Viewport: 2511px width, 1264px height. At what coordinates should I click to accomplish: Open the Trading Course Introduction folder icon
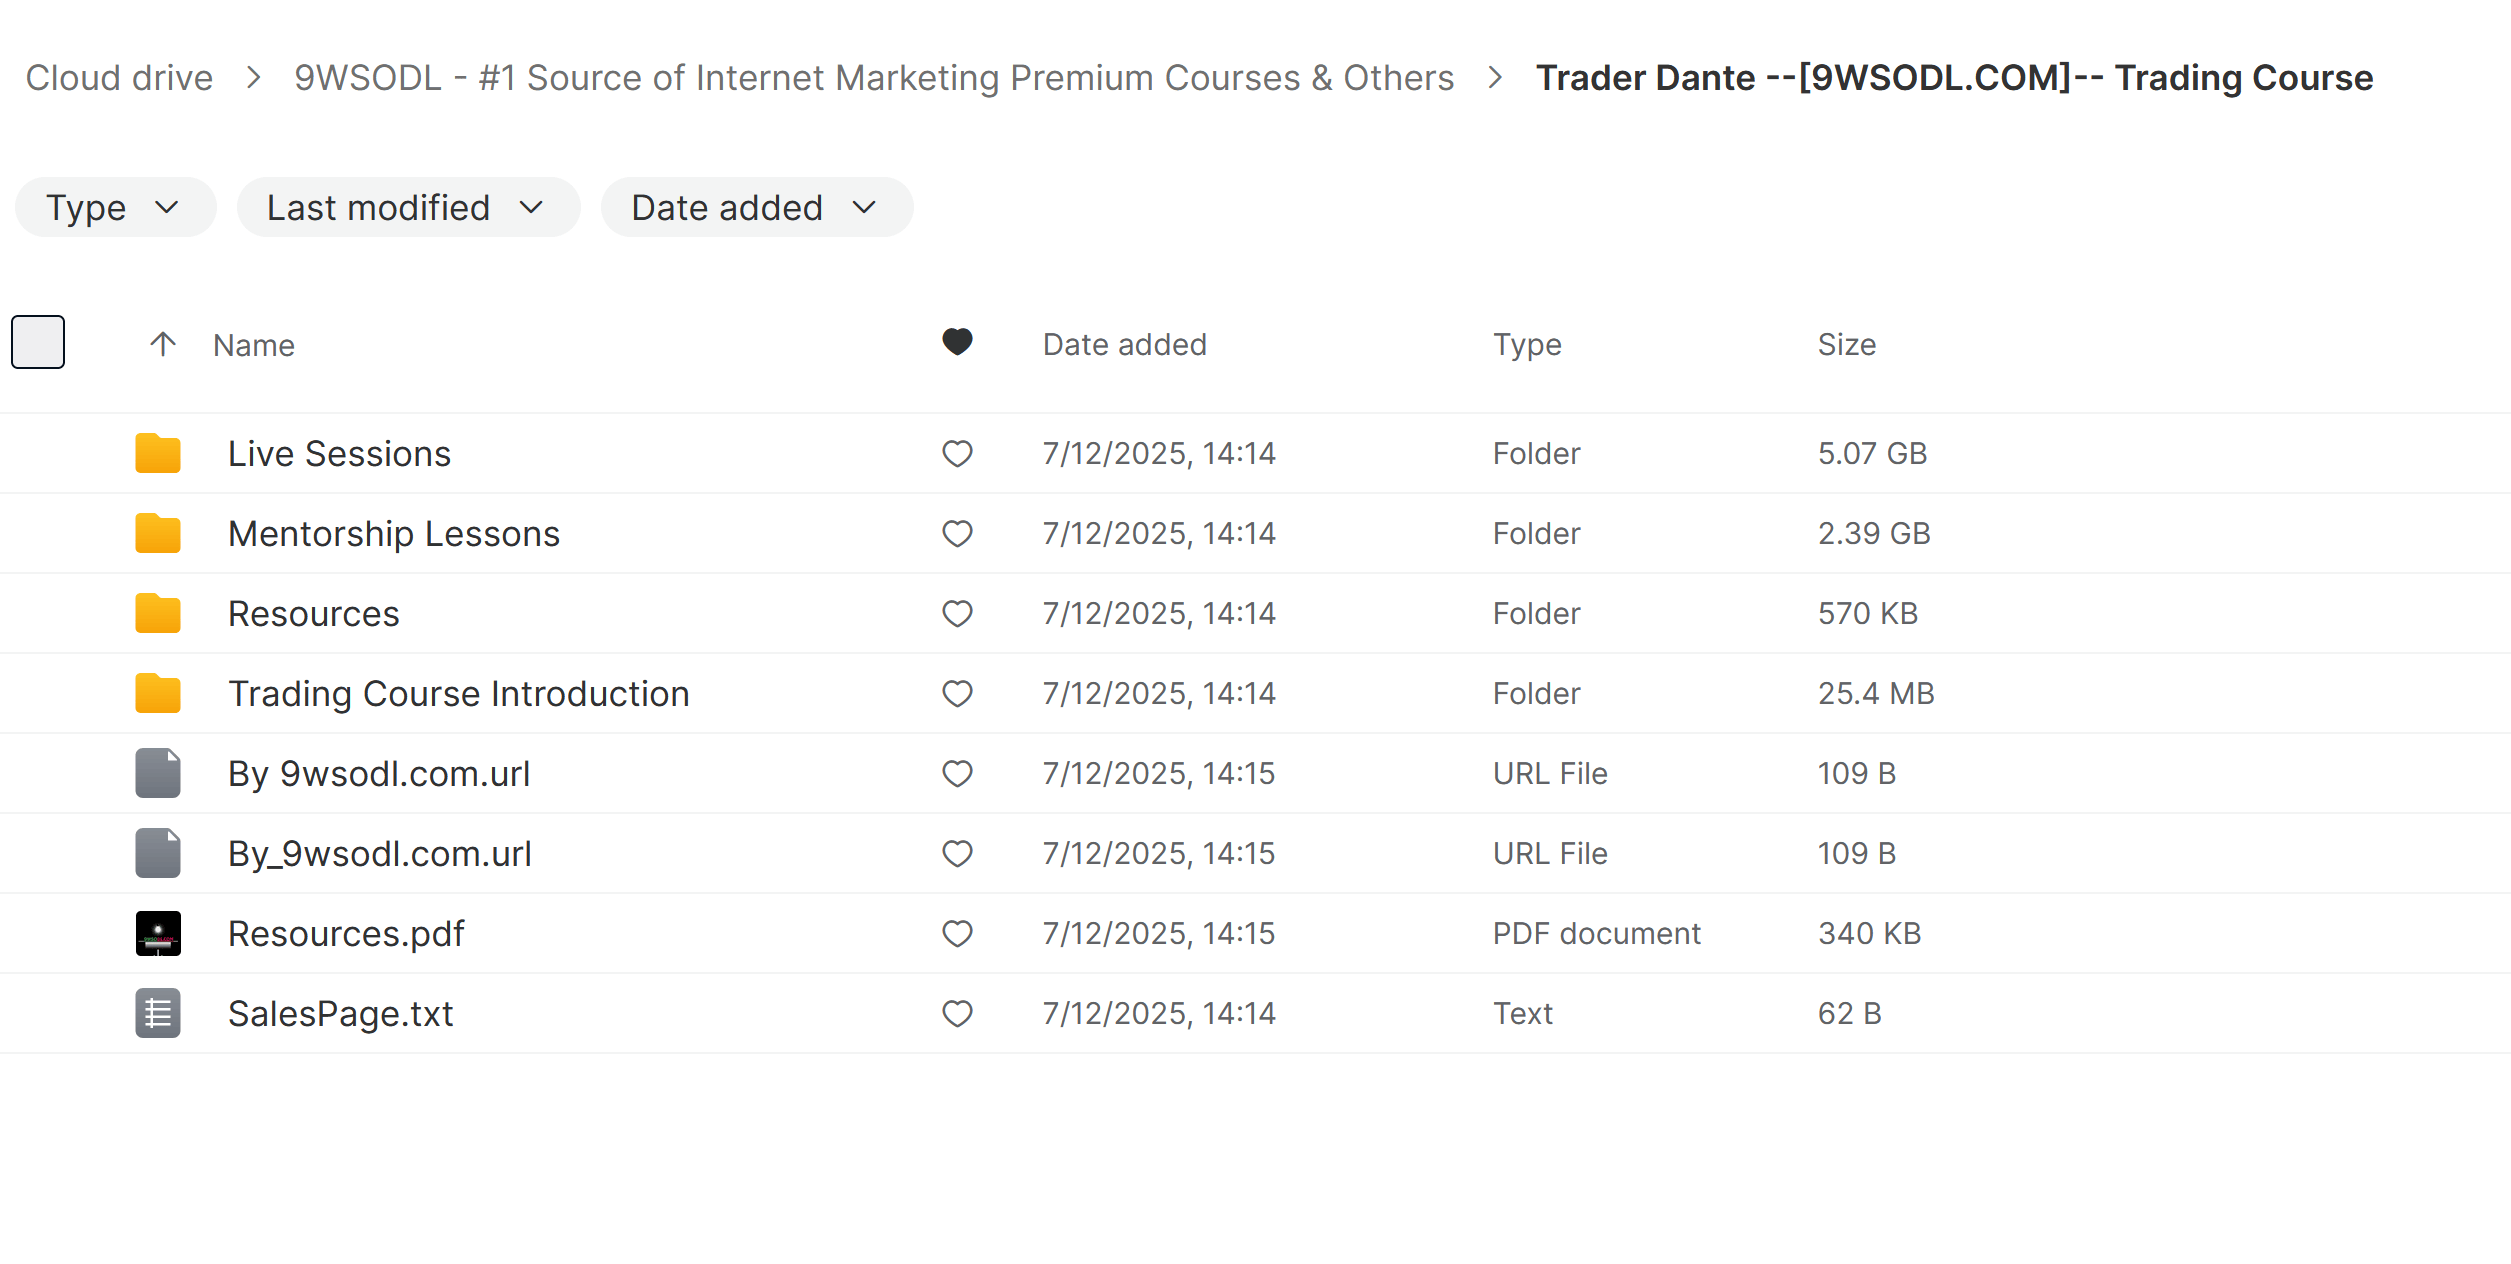click(x=157, y=692)
